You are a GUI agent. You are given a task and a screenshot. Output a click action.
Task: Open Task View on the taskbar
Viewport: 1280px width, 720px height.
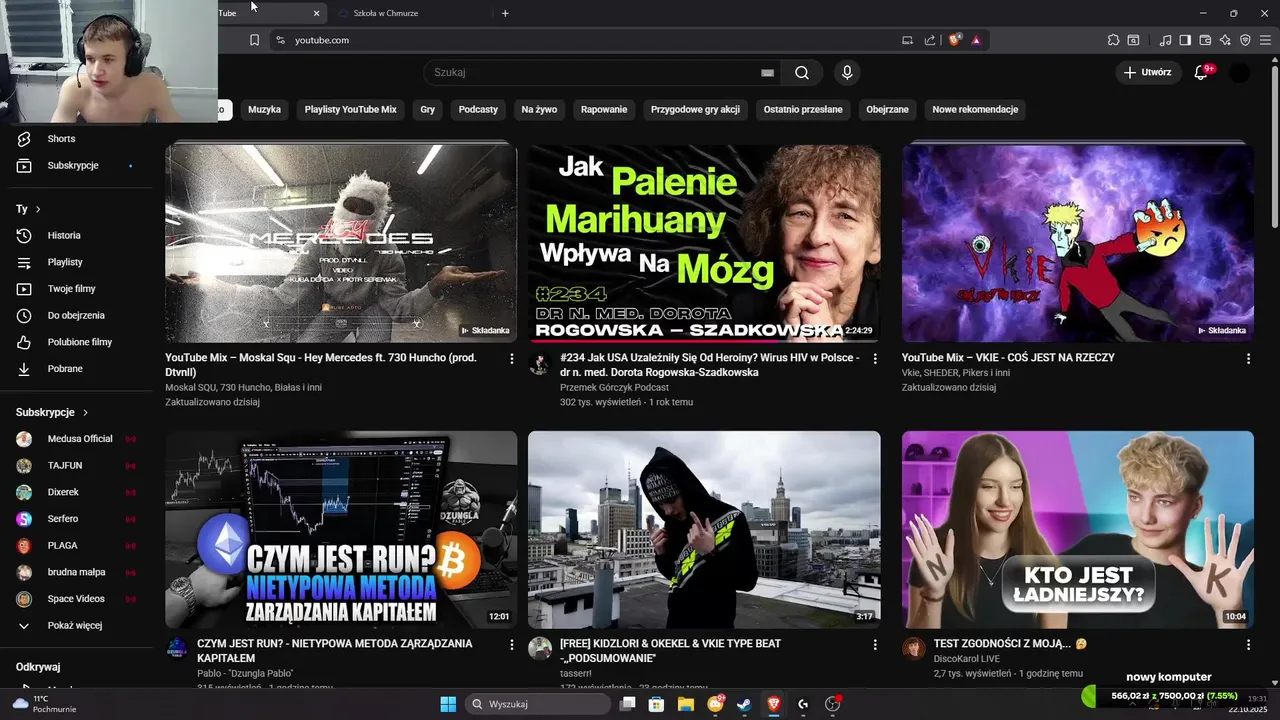(x=628, y=704)
